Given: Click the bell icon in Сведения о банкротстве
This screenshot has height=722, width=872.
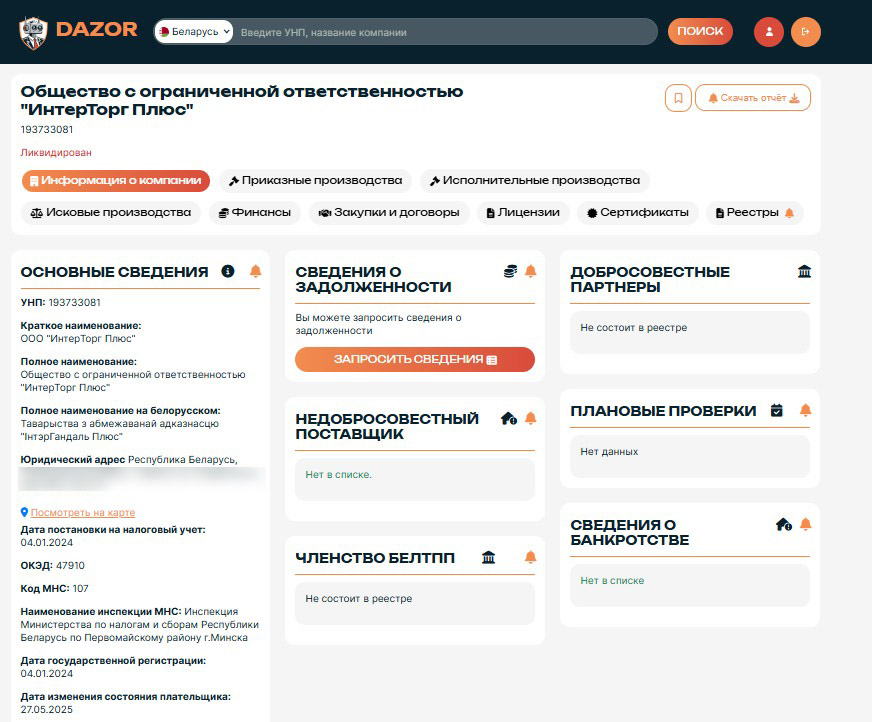Looking at the screenshot, I should [805, 525].
